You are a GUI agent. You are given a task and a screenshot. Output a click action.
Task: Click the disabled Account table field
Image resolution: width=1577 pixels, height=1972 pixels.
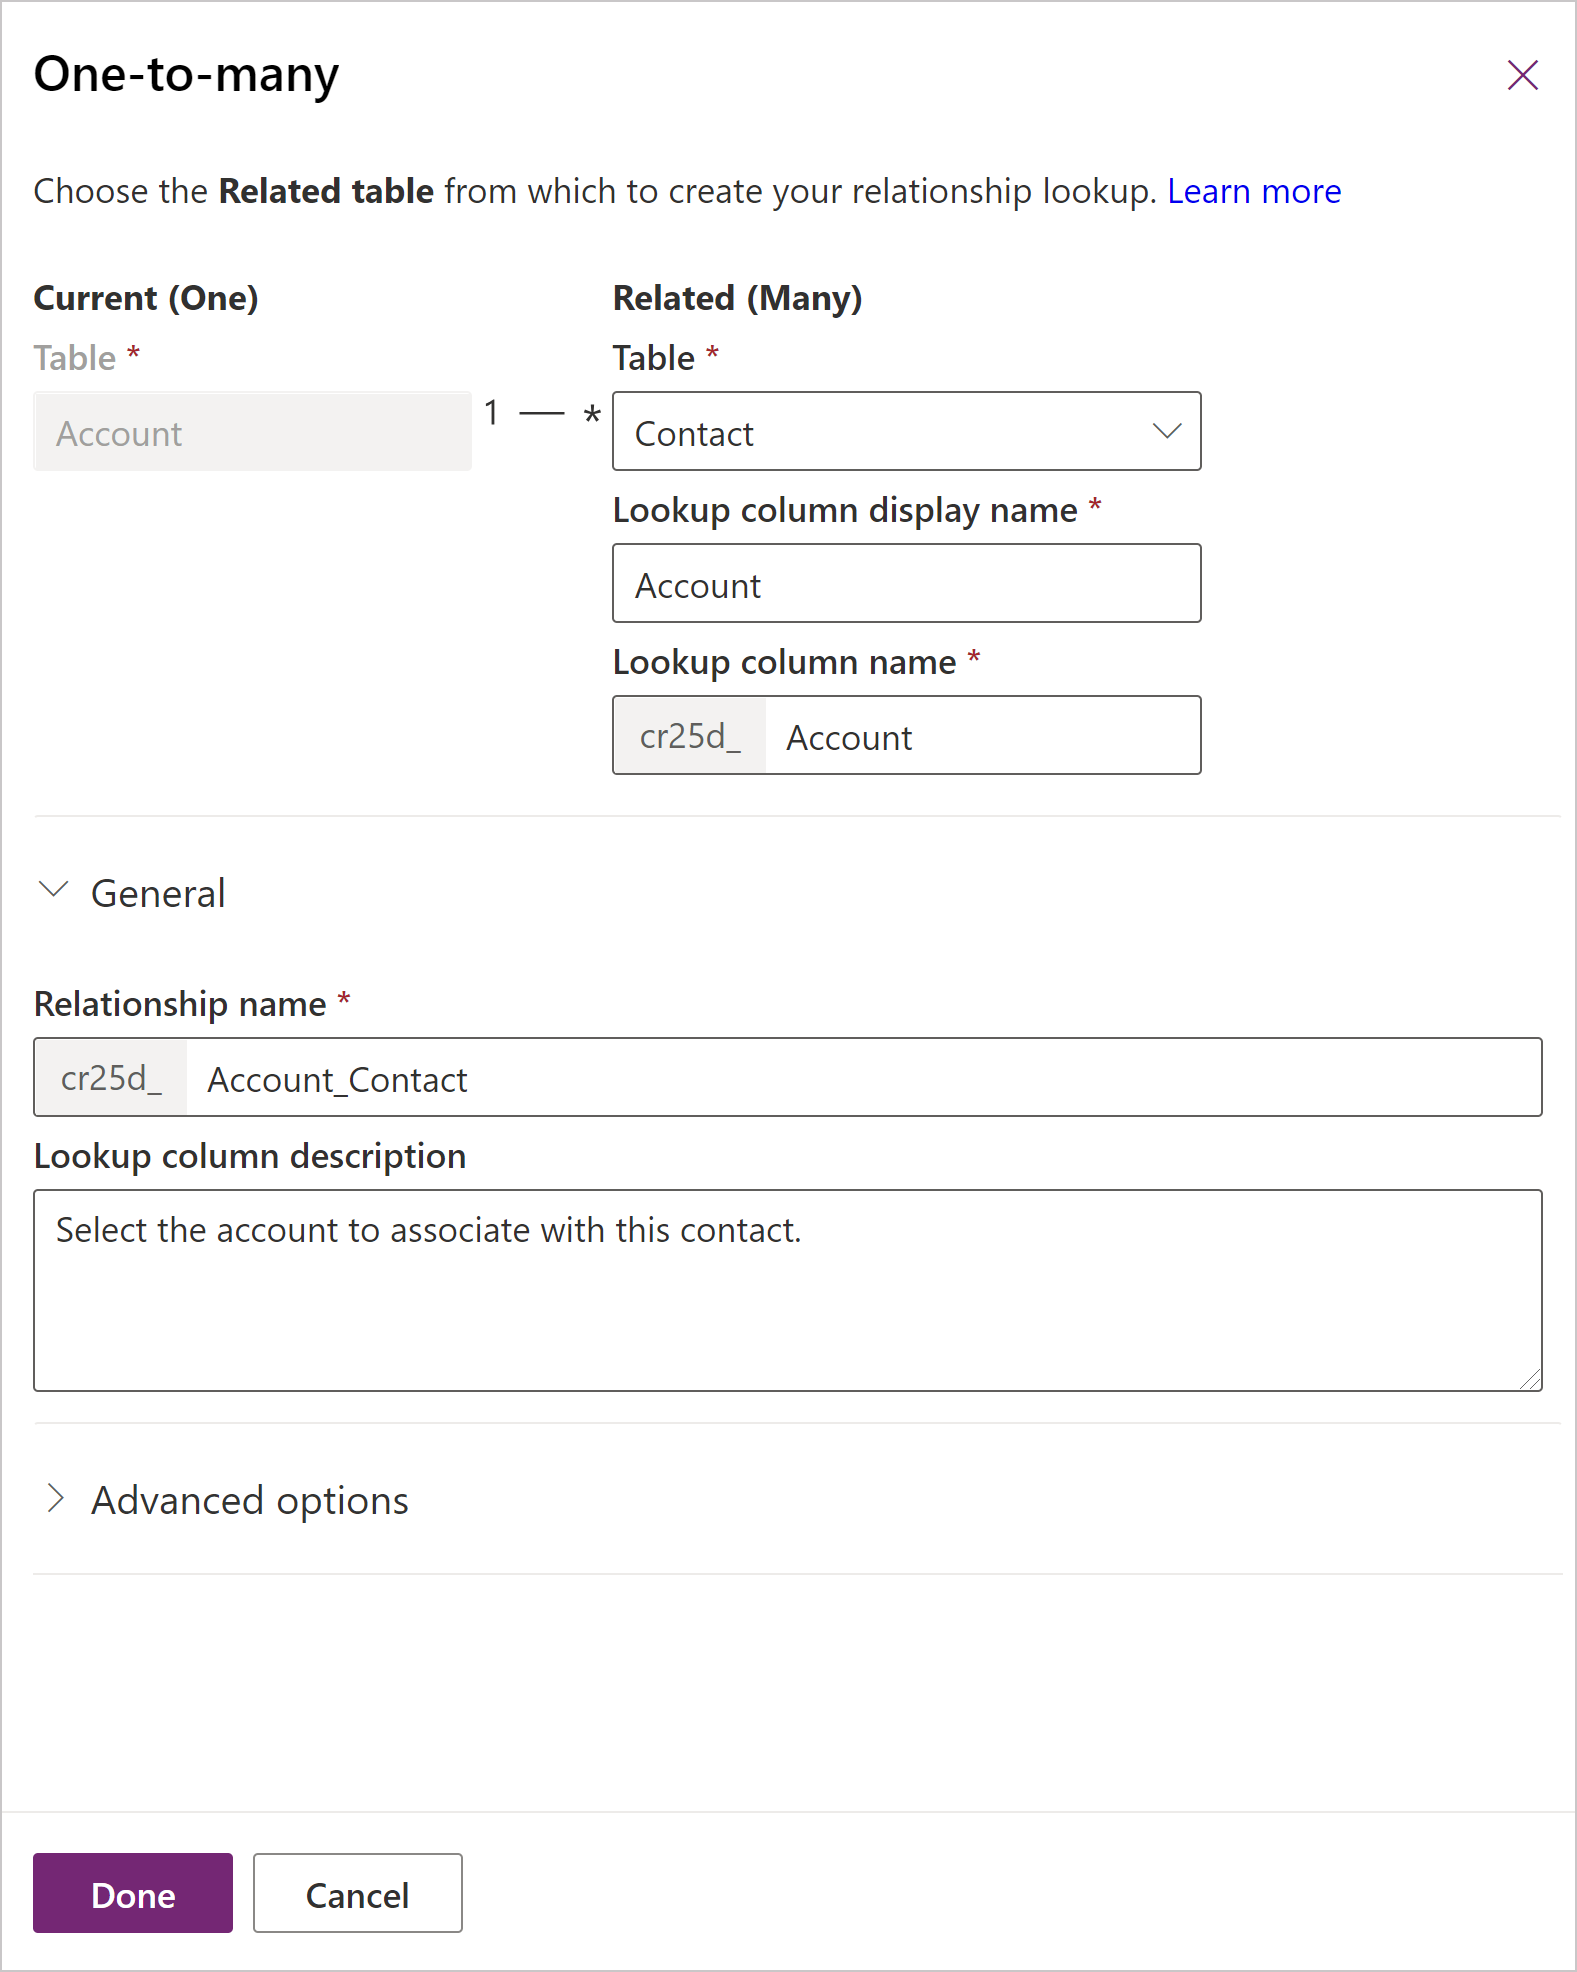point(252,432)
